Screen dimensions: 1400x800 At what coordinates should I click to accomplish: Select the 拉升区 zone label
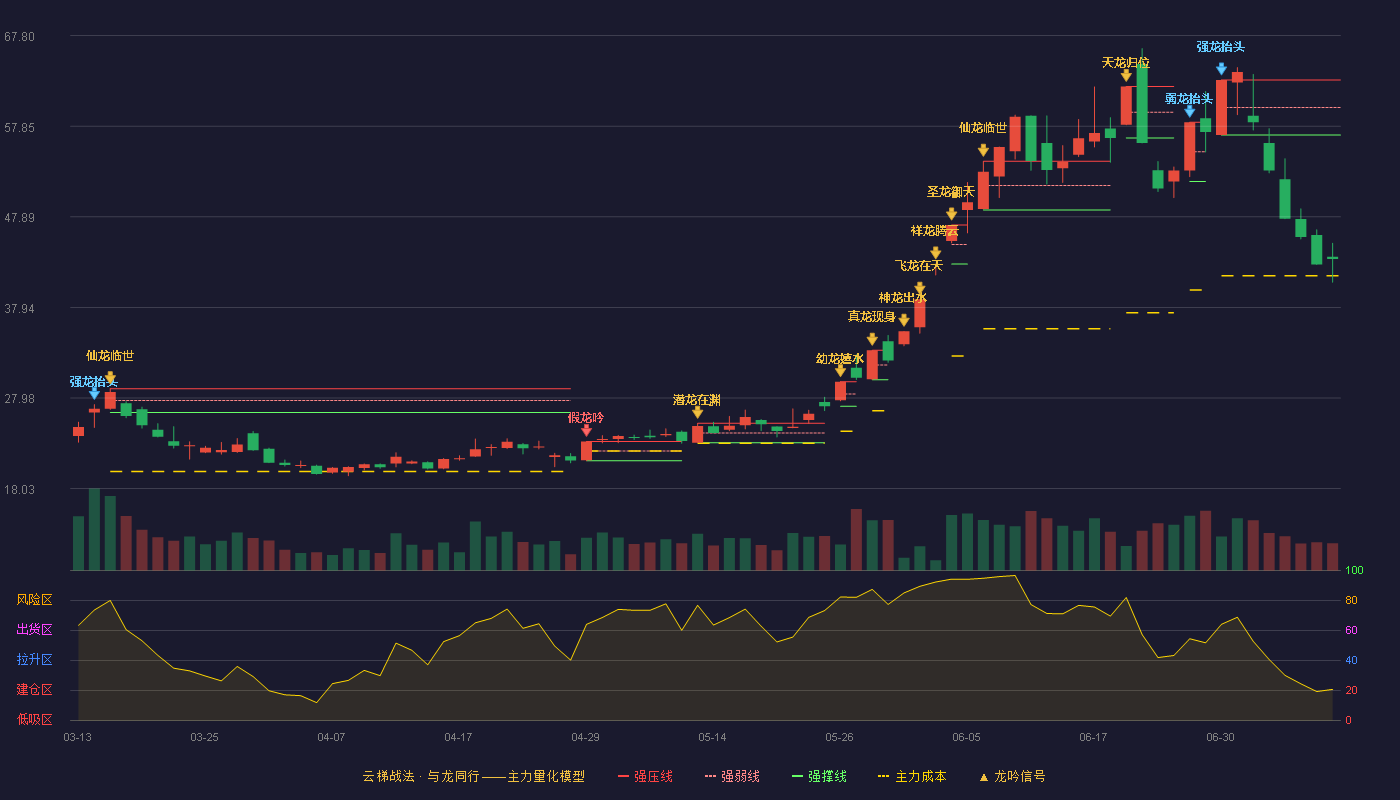click(35, 660)
